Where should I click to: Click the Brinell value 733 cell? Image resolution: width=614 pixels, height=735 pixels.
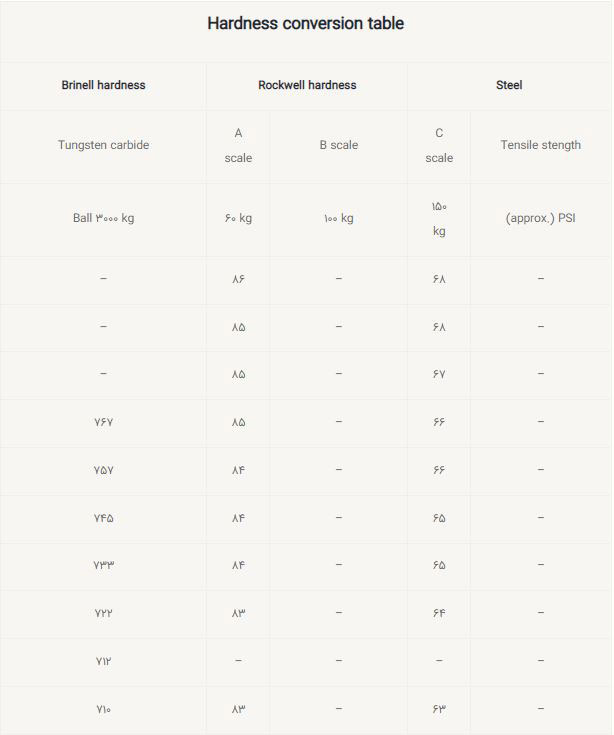coord(103,565)
